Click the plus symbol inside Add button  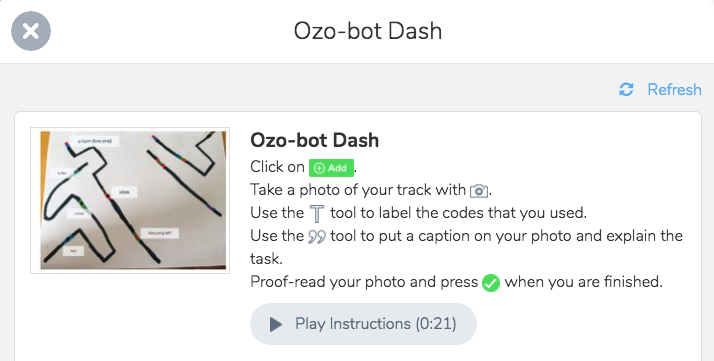[320, 168]
